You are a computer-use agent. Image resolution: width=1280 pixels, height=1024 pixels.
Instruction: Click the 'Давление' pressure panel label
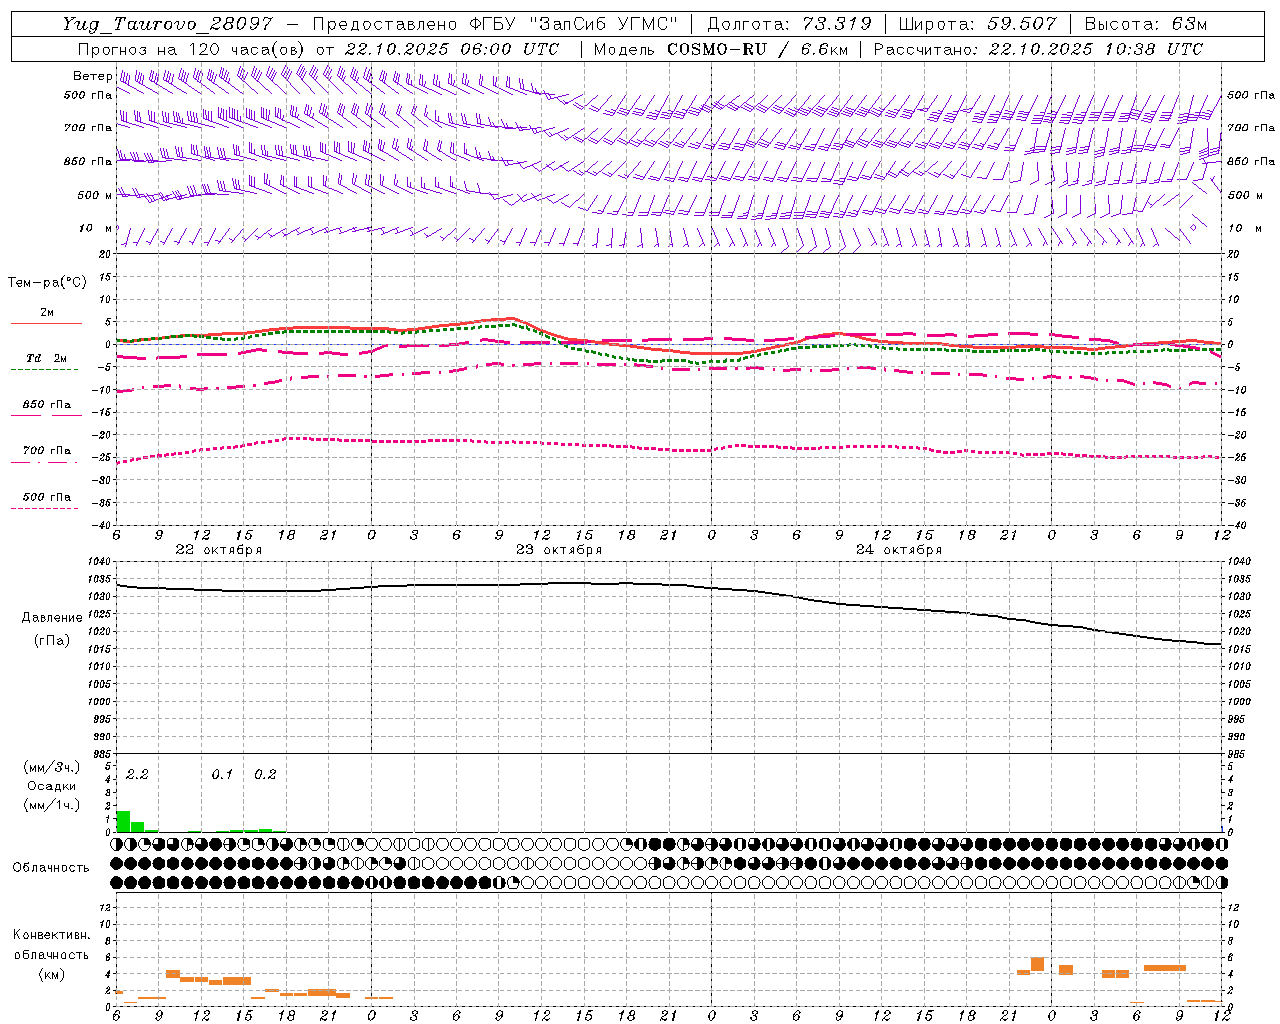click(x=52, y=618)
